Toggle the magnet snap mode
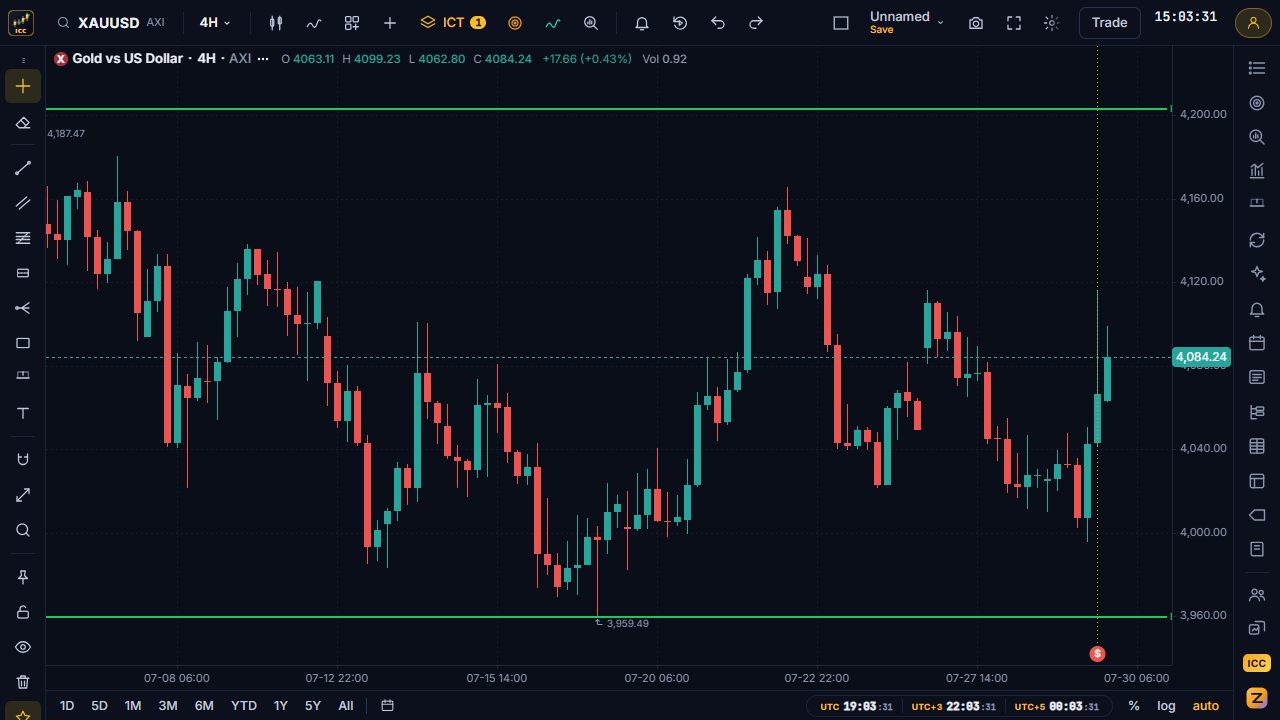 [23, 459]
